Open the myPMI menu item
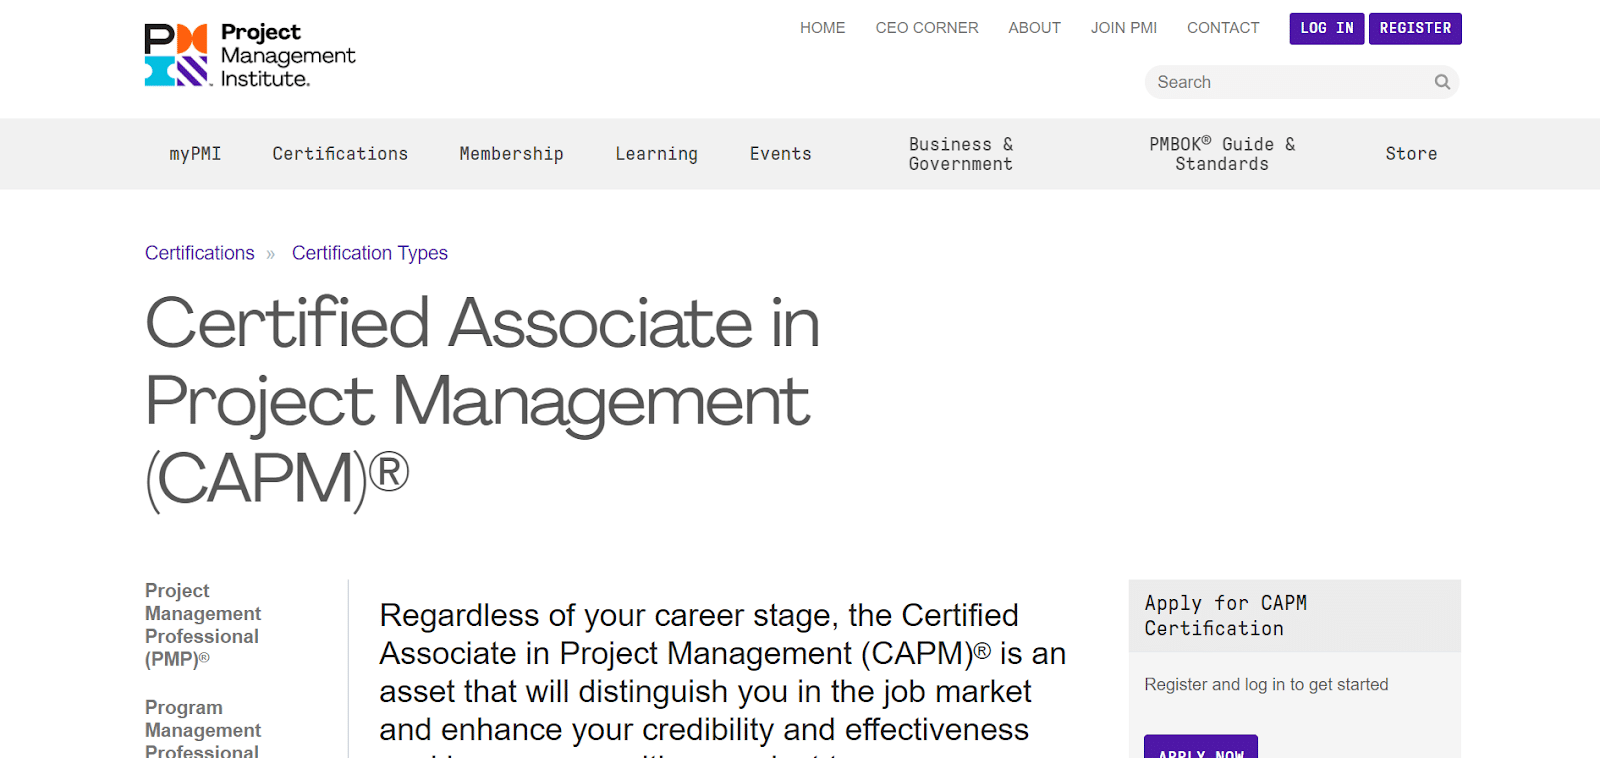Image resolution: width=1600 pixels, height=758 pixels. [x=195, y=154]
